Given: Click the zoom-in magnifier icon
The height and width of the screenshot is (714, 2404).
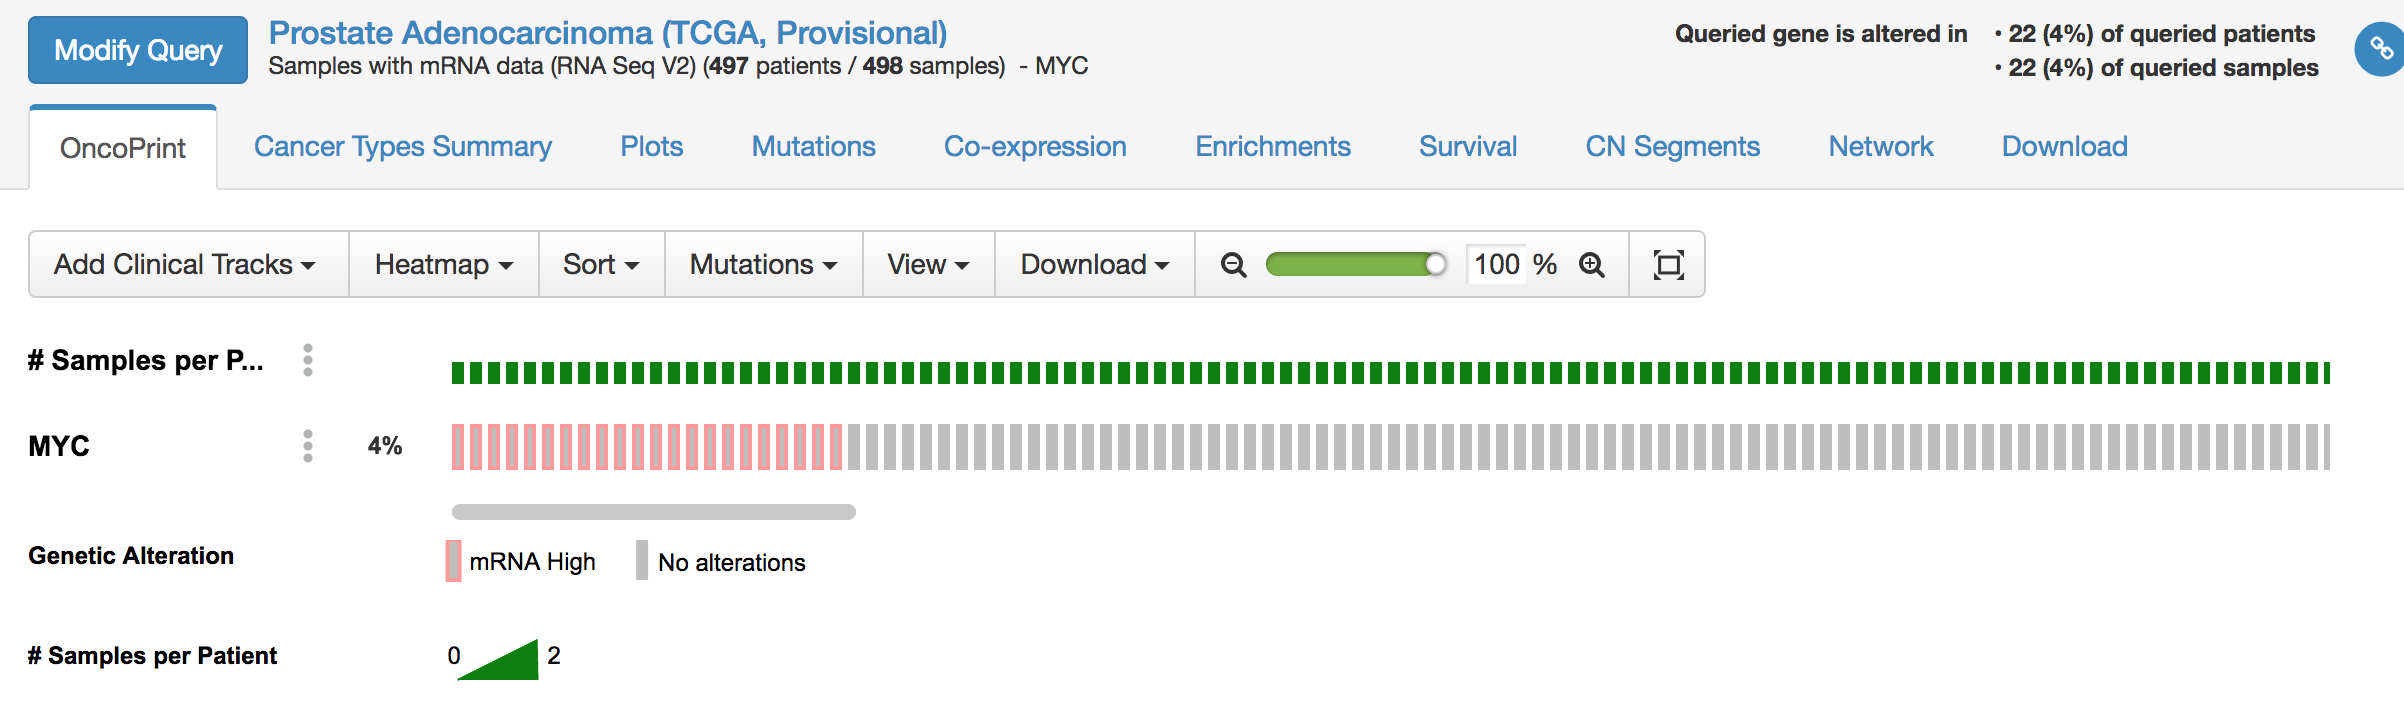Looking at the screenshot, I should click(x=1592, y=265).
